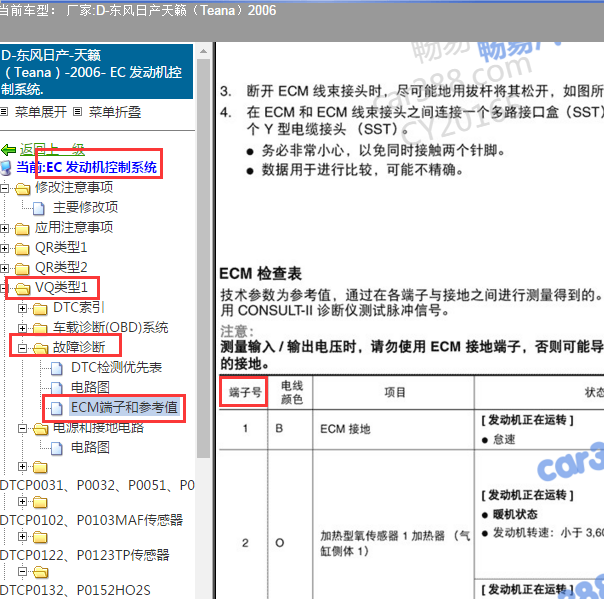Collapse the node above DTCP0132、P0152HO2S

[22, 571]
